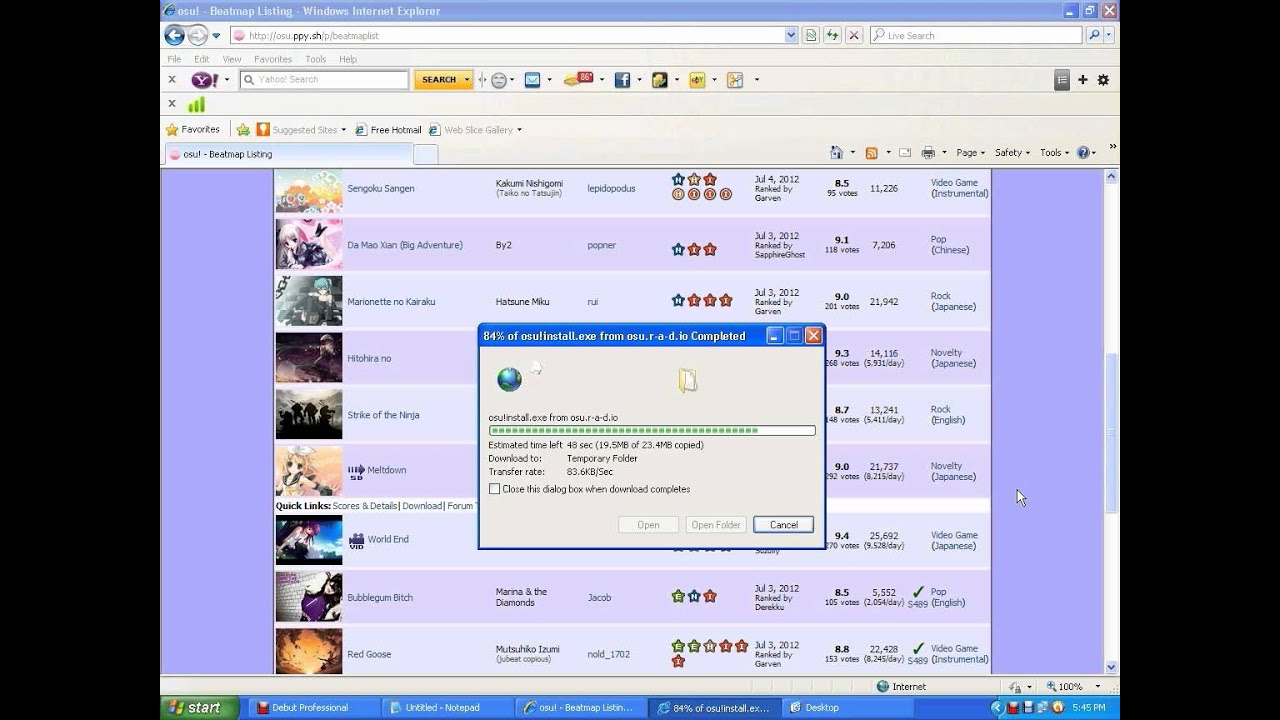Switch to Debut Professional in taskbar
Image resolution: width=1280 pixels, height=720 pixels.
(314, 708)
